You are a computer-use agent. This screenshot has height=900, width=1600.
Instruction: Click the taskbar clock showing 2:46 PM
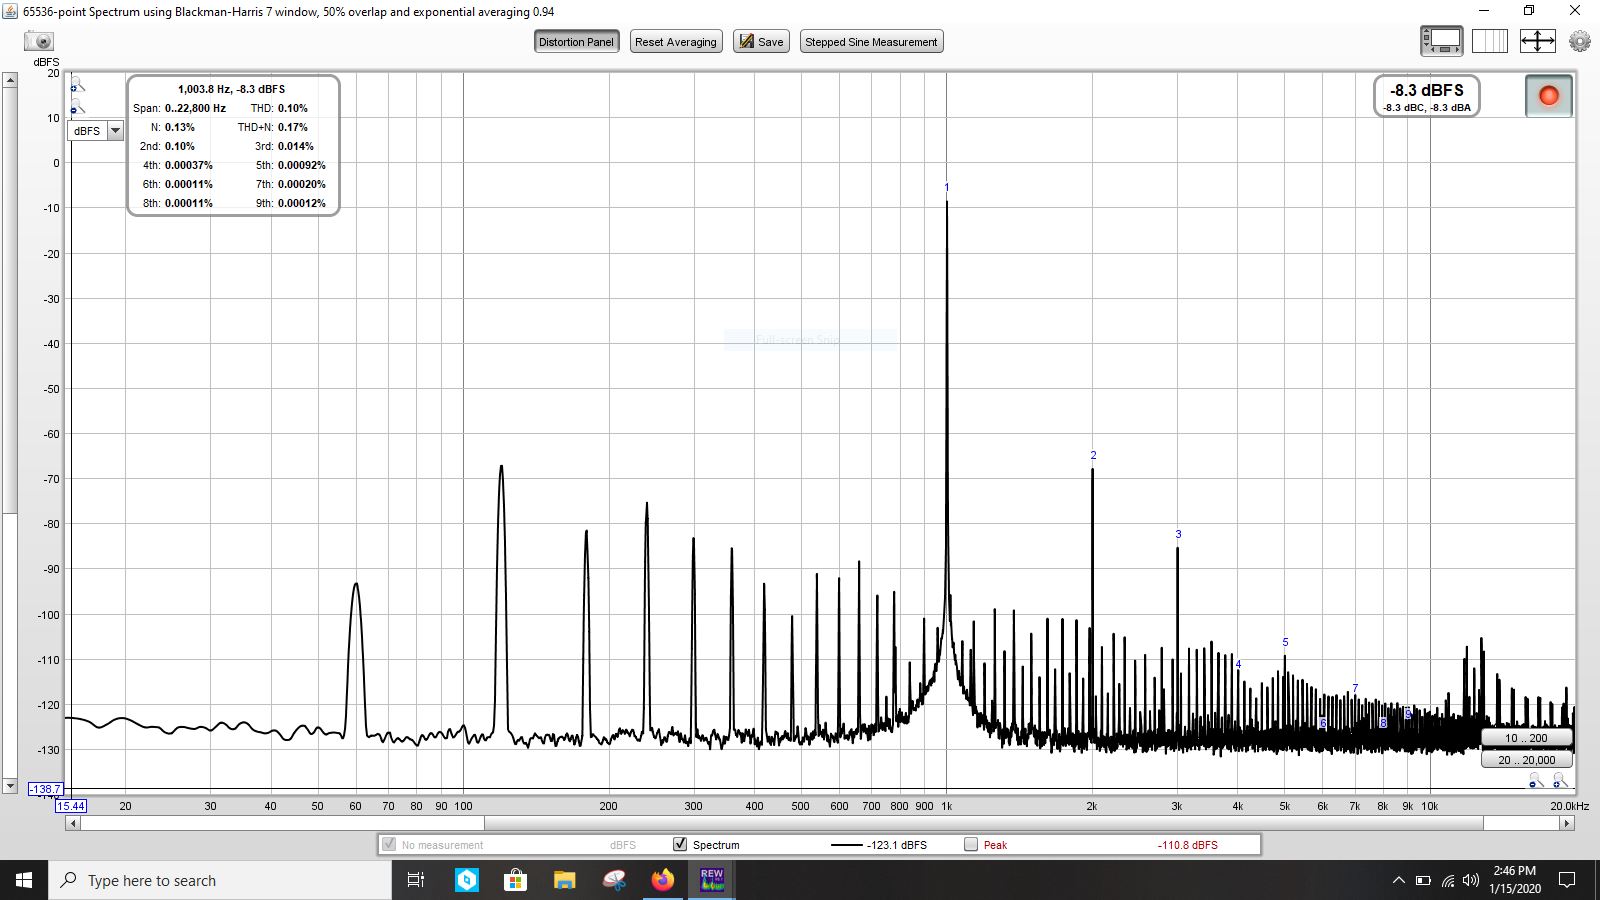1514,880
